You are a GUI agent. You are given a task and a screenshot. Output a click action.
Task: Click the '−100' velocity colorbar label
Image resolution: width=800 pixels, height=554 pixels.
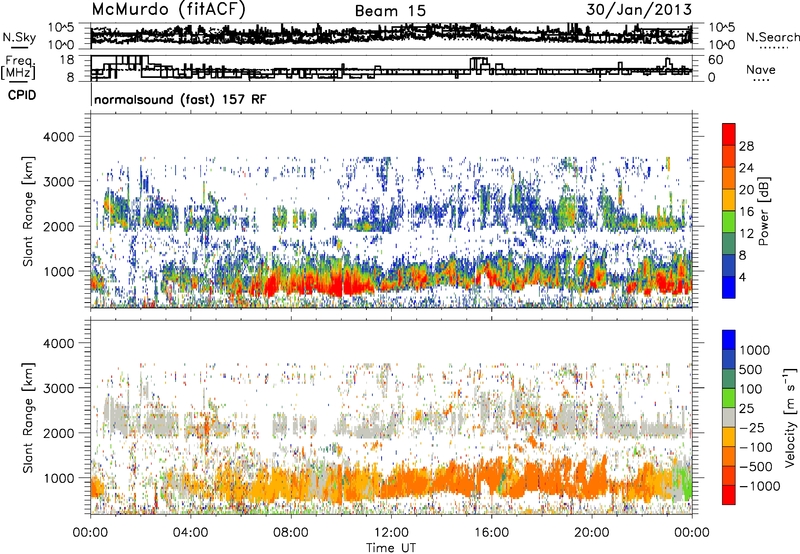point(756,447)
